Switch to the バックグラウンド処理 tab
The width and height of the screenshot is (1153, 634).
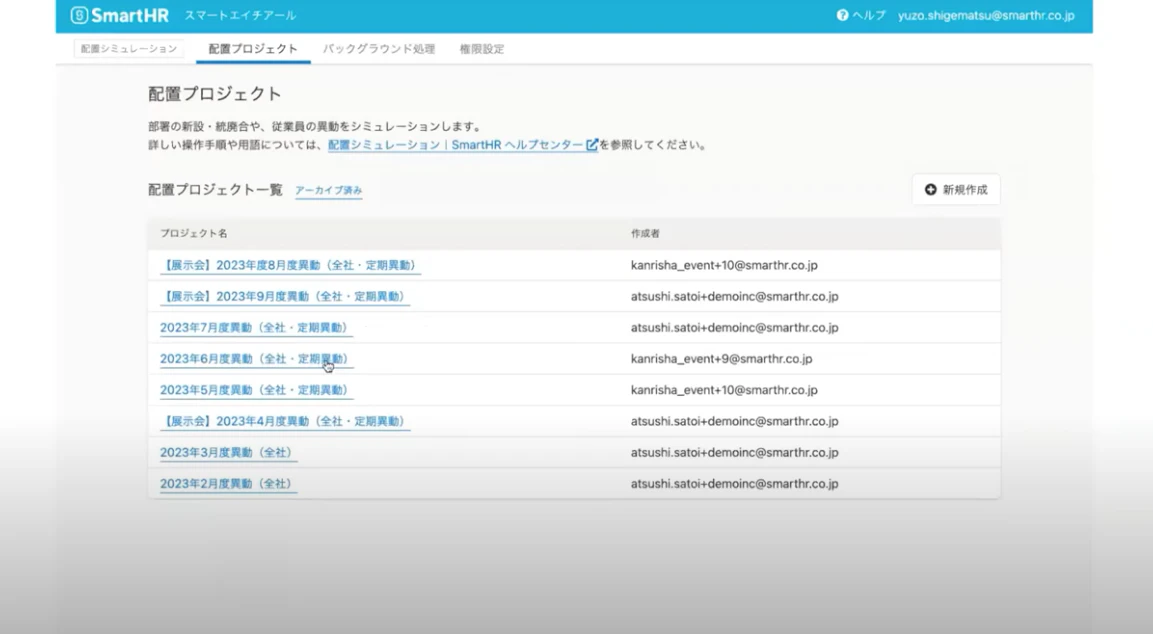tap(379, 49)
